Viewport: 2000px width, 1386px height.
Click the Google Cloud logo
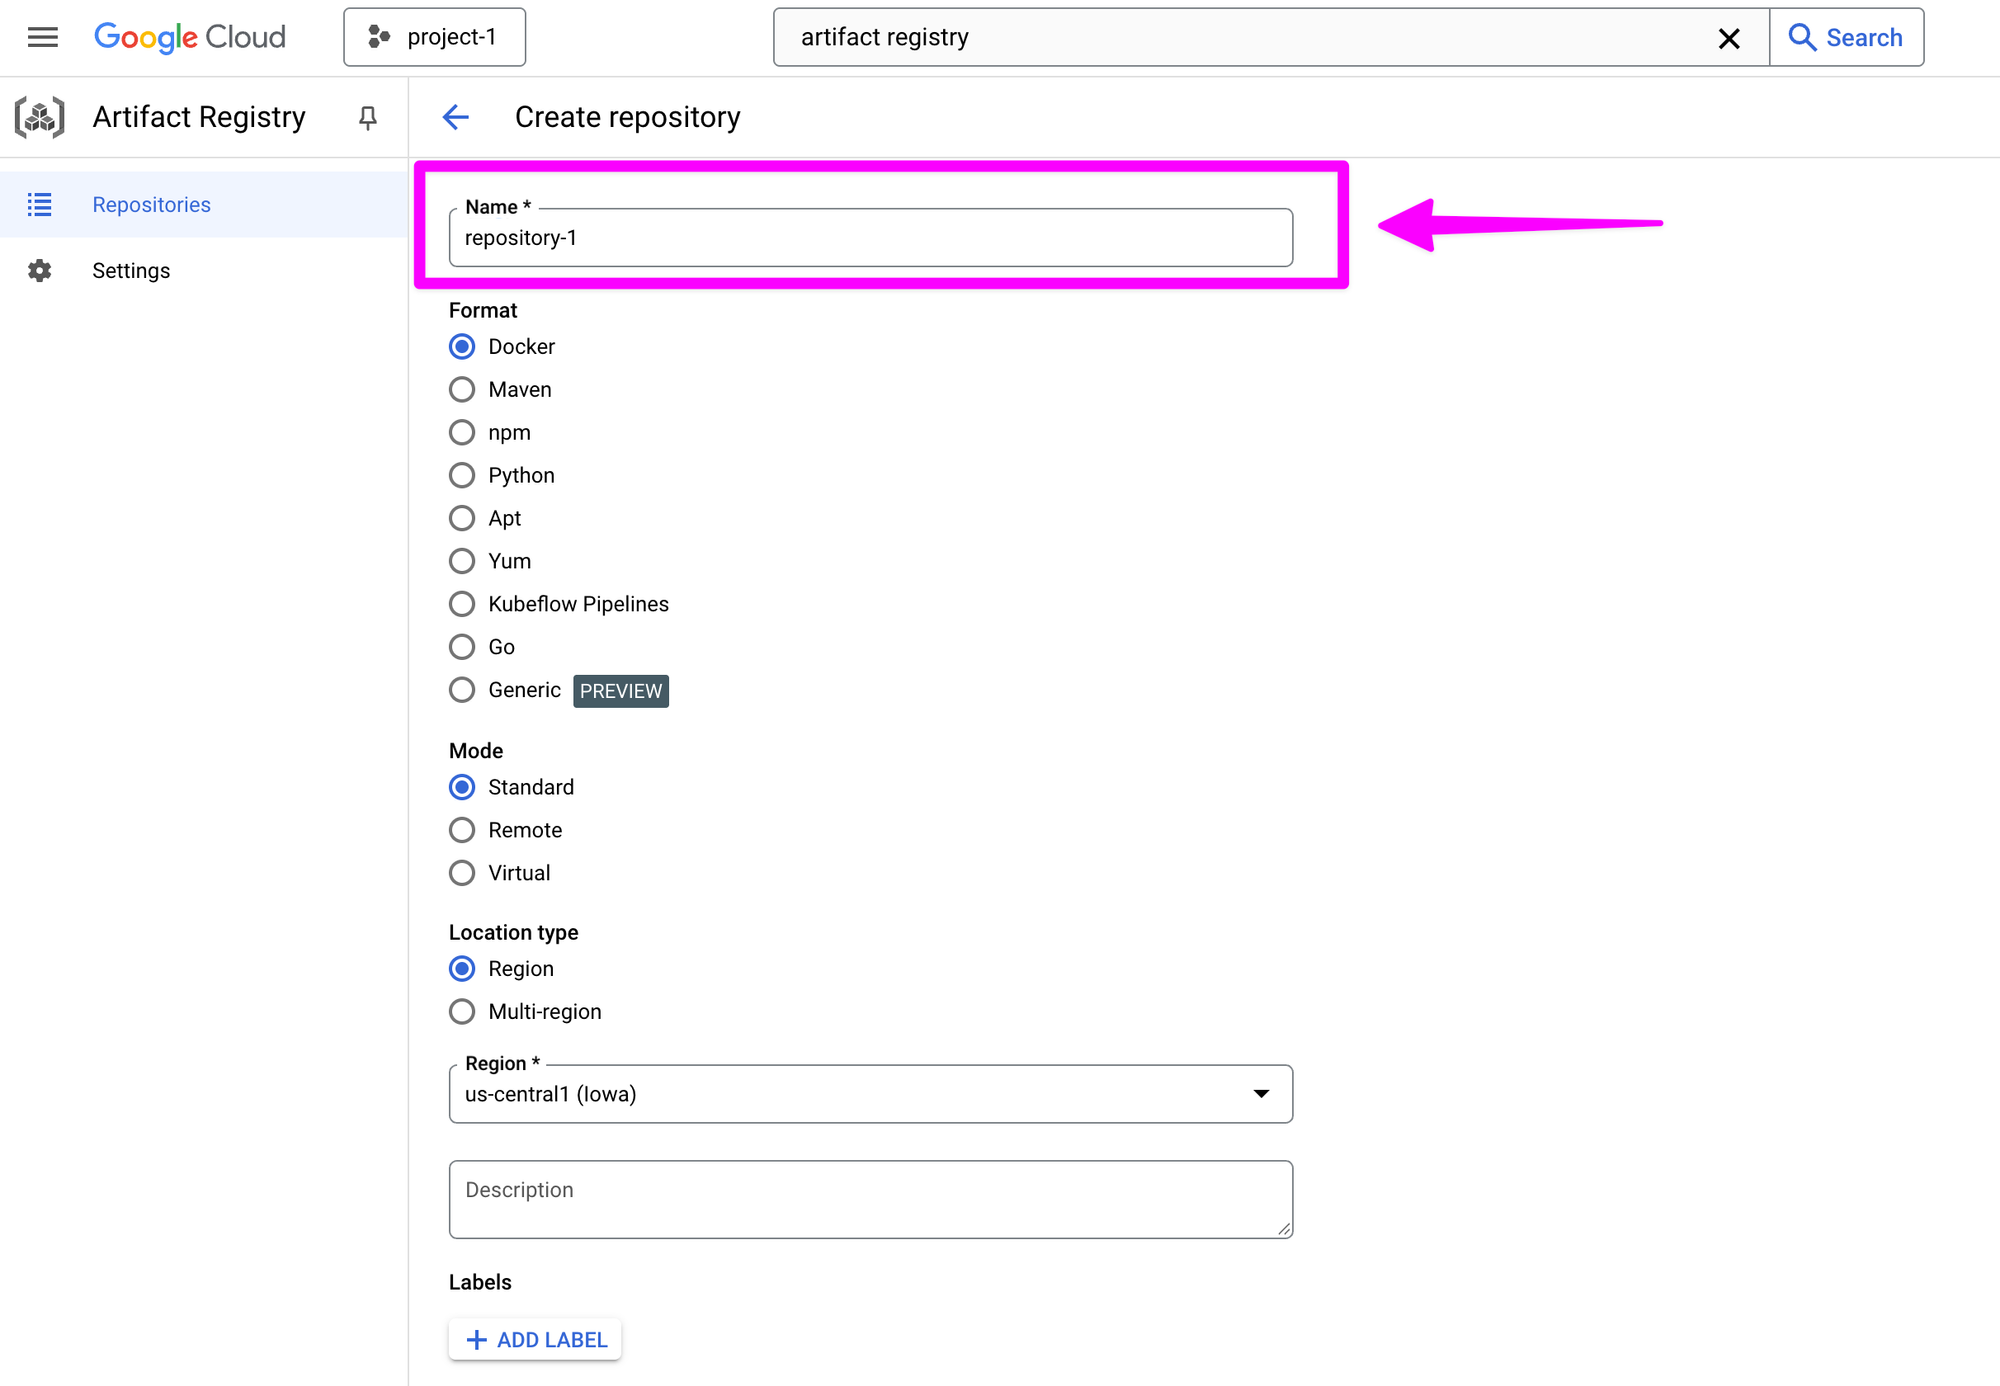[x=190, y=37]
